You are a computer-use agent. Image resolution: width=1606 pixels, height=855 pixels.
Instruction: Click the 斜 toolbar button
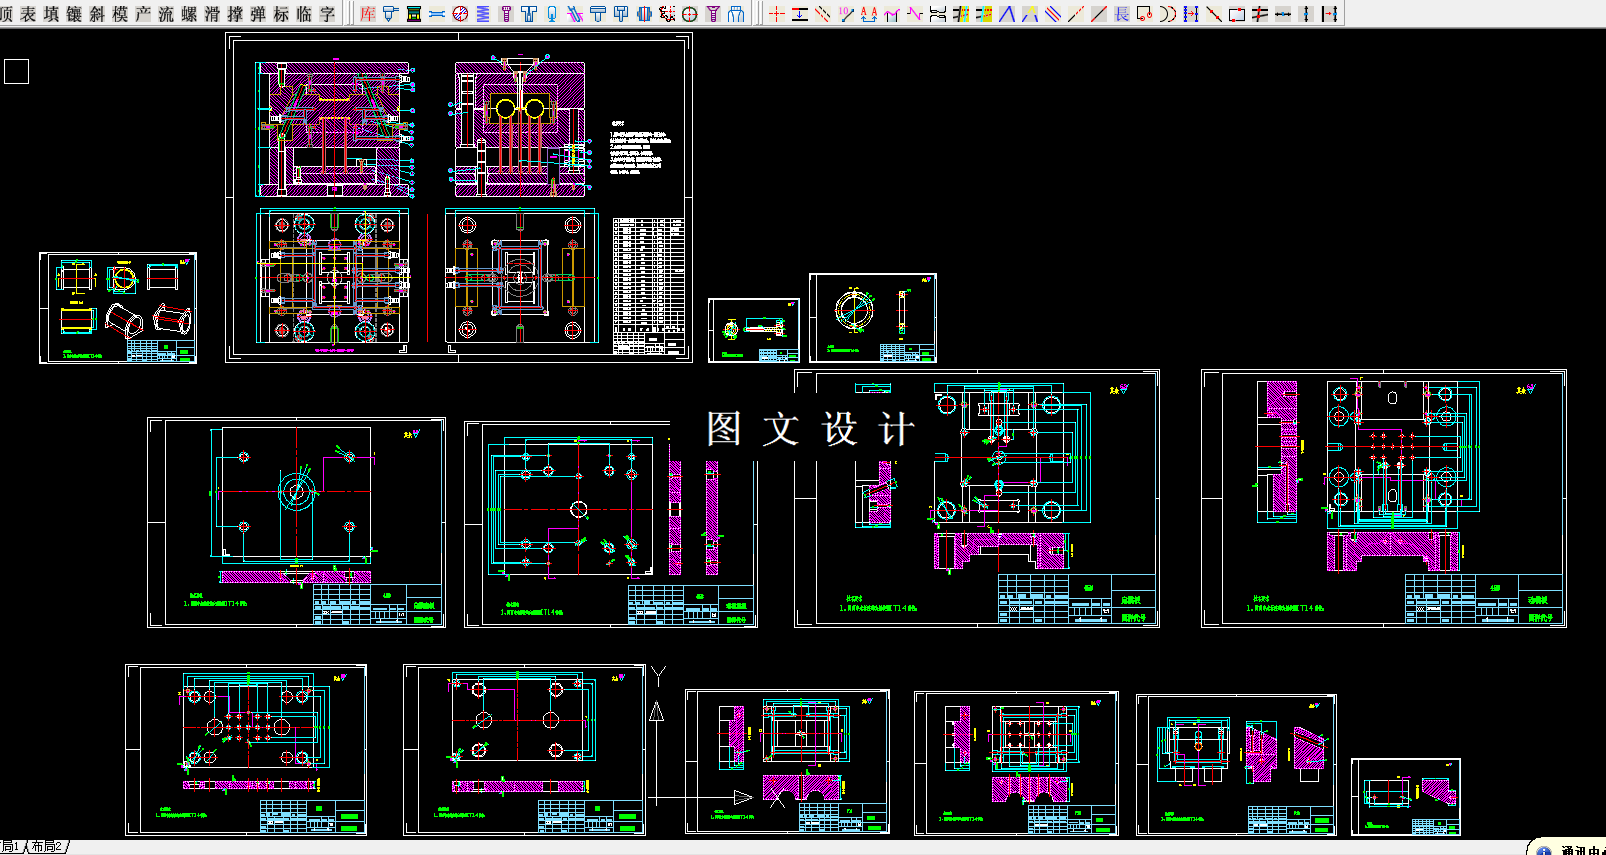pos(97,14)
